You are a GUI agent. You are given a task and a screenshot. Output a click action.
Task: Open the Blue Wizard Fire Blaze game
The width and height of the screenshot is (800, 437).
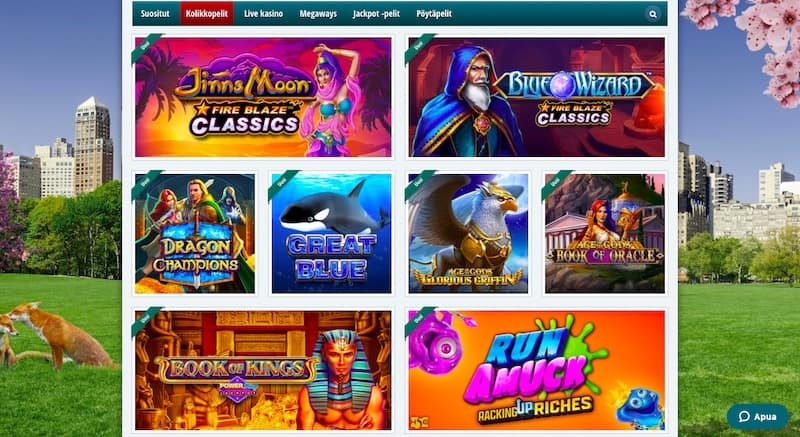(537, 97)
